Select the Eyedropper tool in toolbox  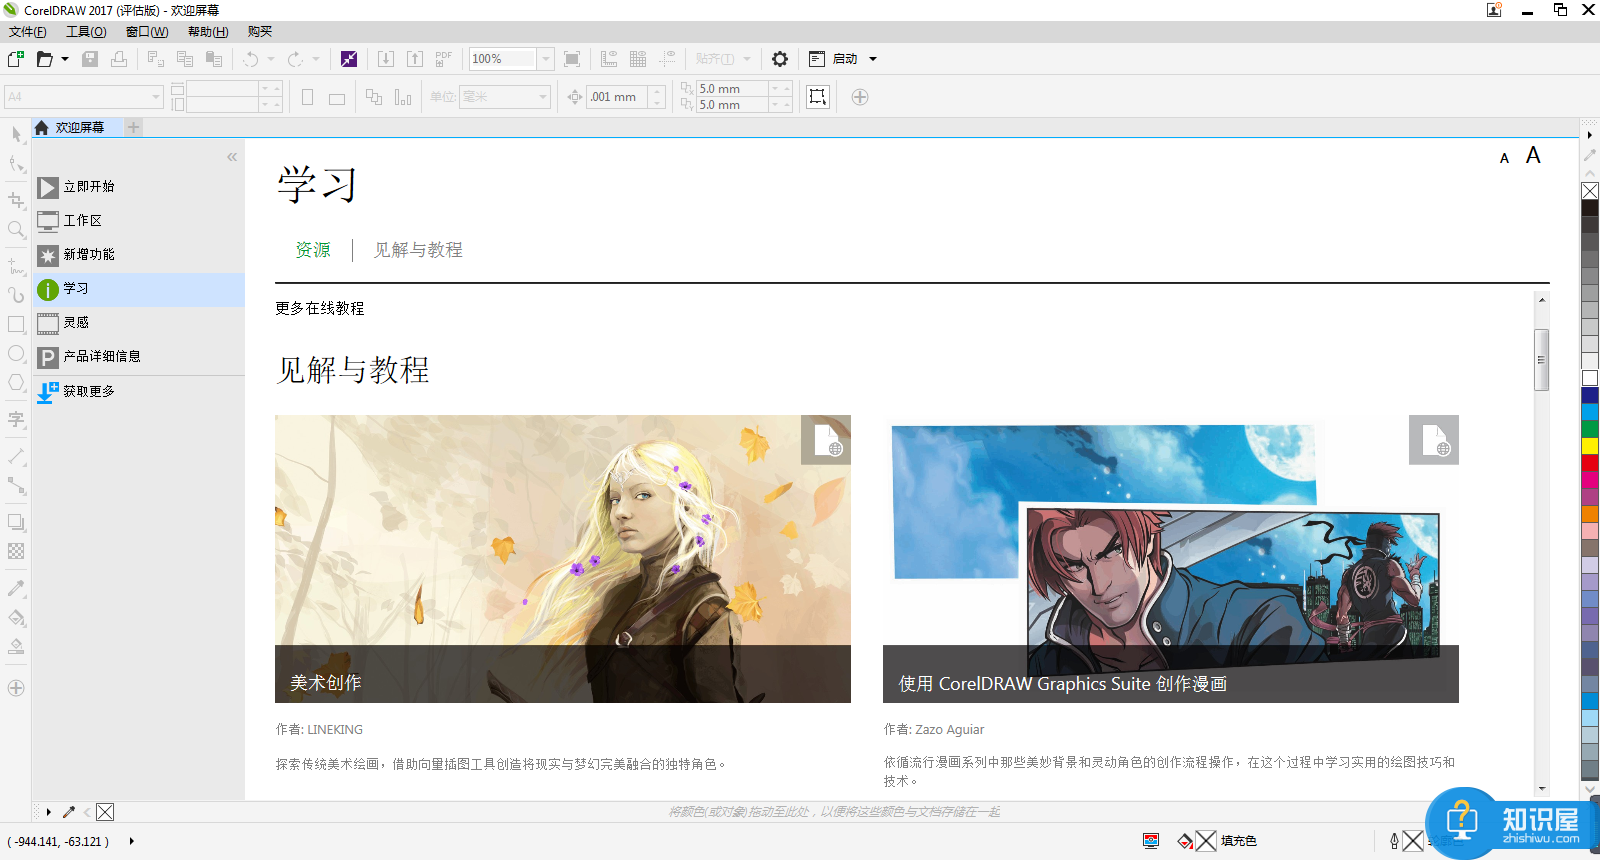pyautogui.click(x=16, y=589)
